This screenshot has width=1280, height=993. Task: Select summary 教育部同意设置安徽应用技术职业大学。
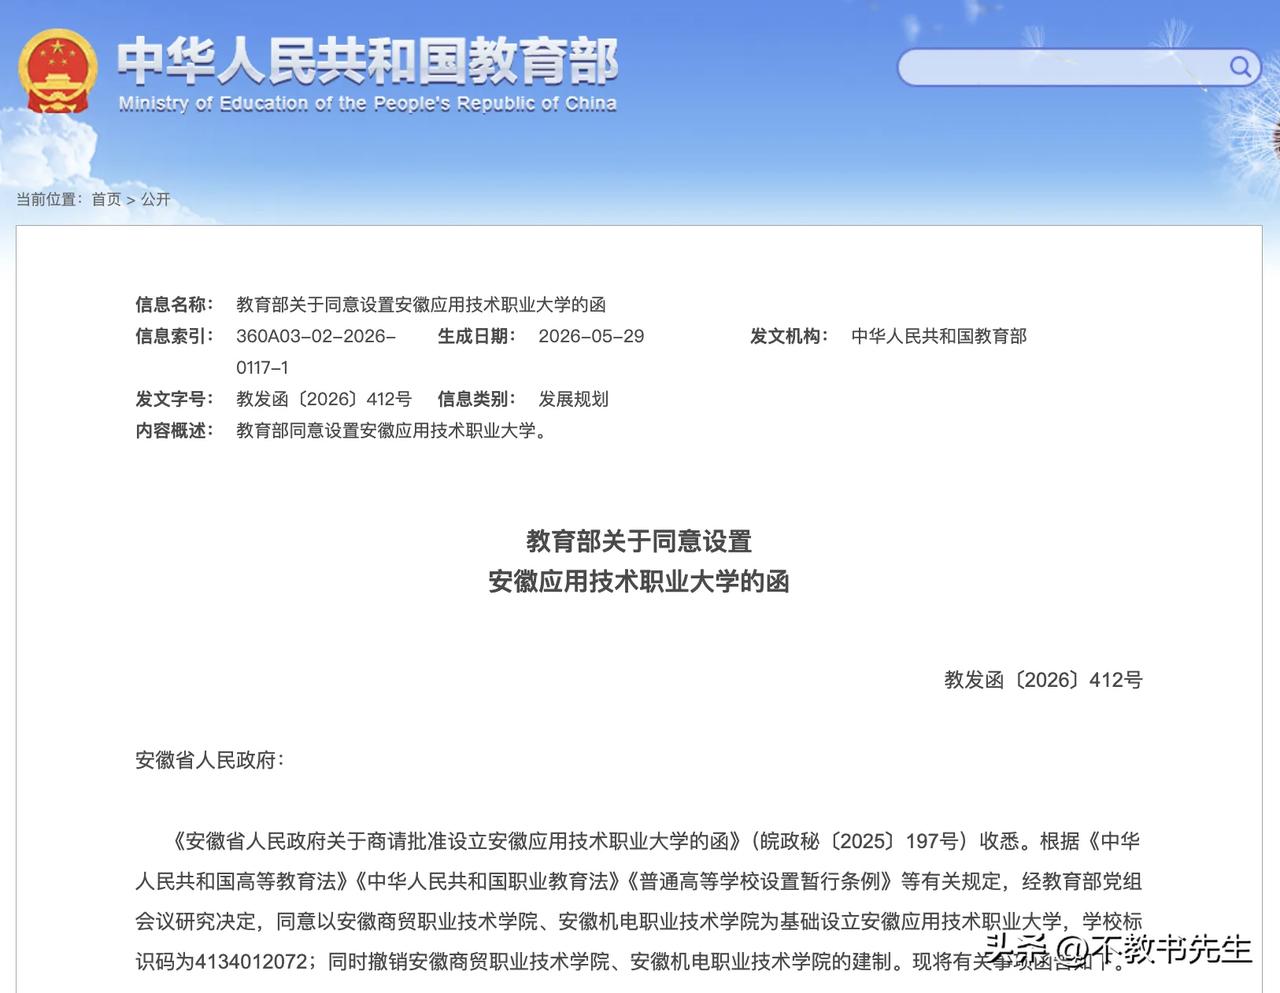tap(394, 431)
